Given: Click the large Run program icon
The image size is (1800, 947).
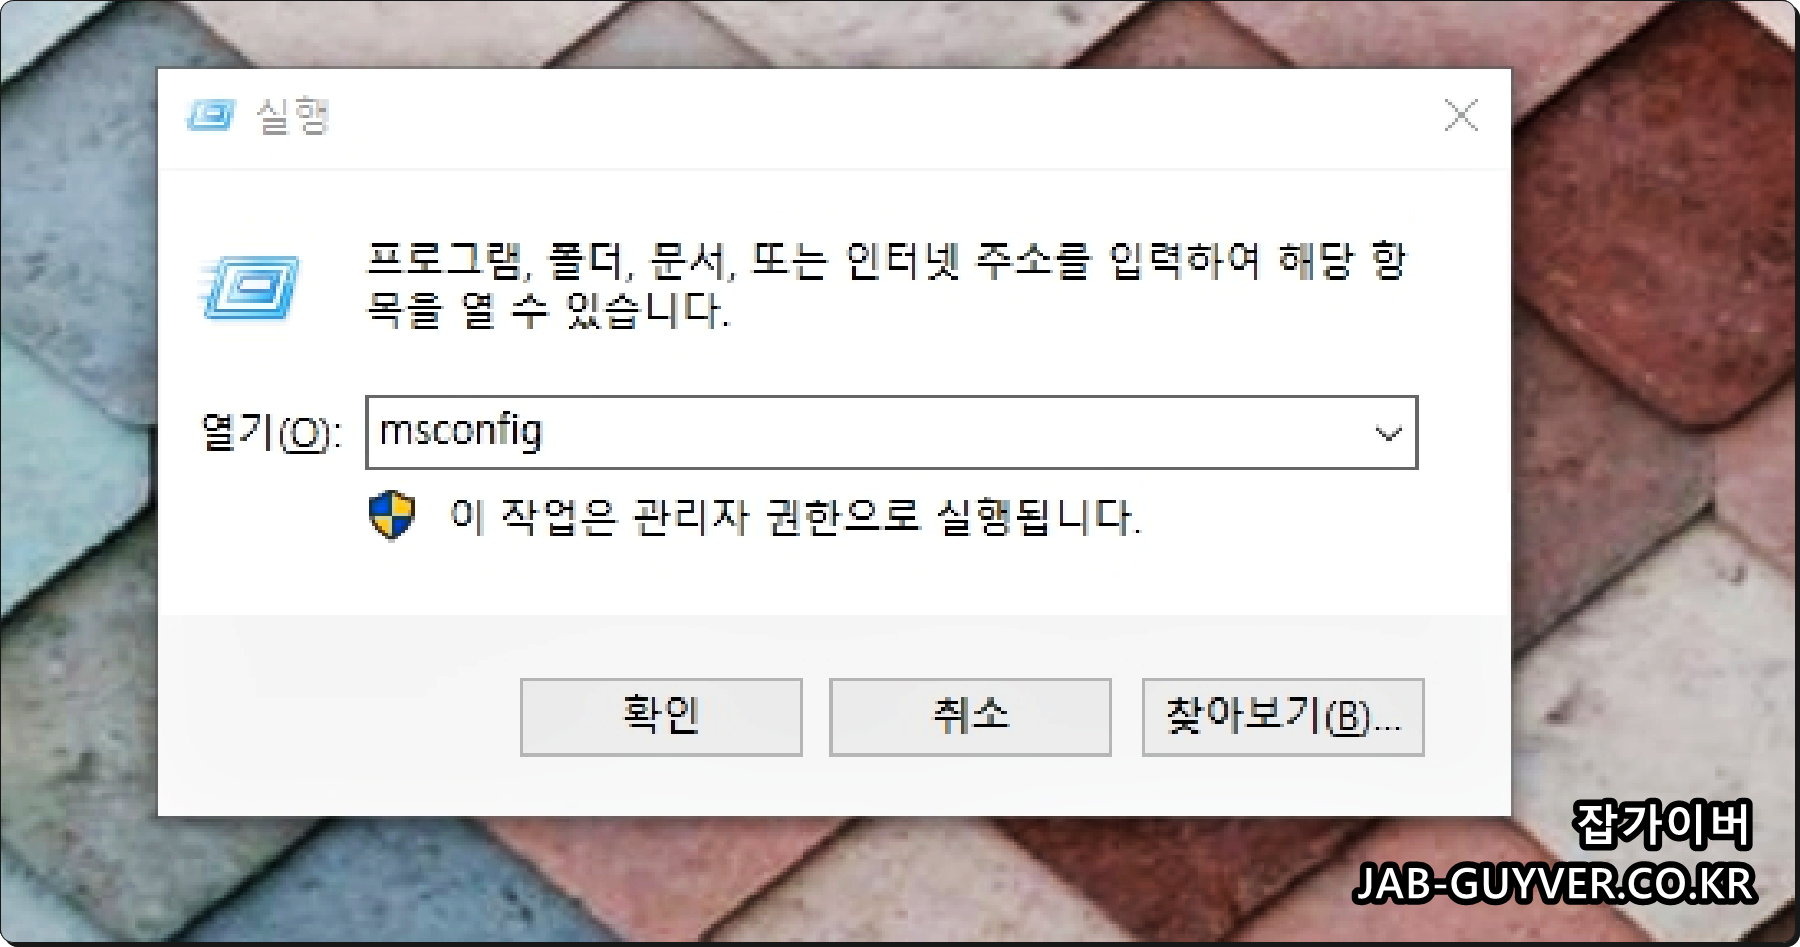Looking at the screenshot, I should click(x=250, y=287).
